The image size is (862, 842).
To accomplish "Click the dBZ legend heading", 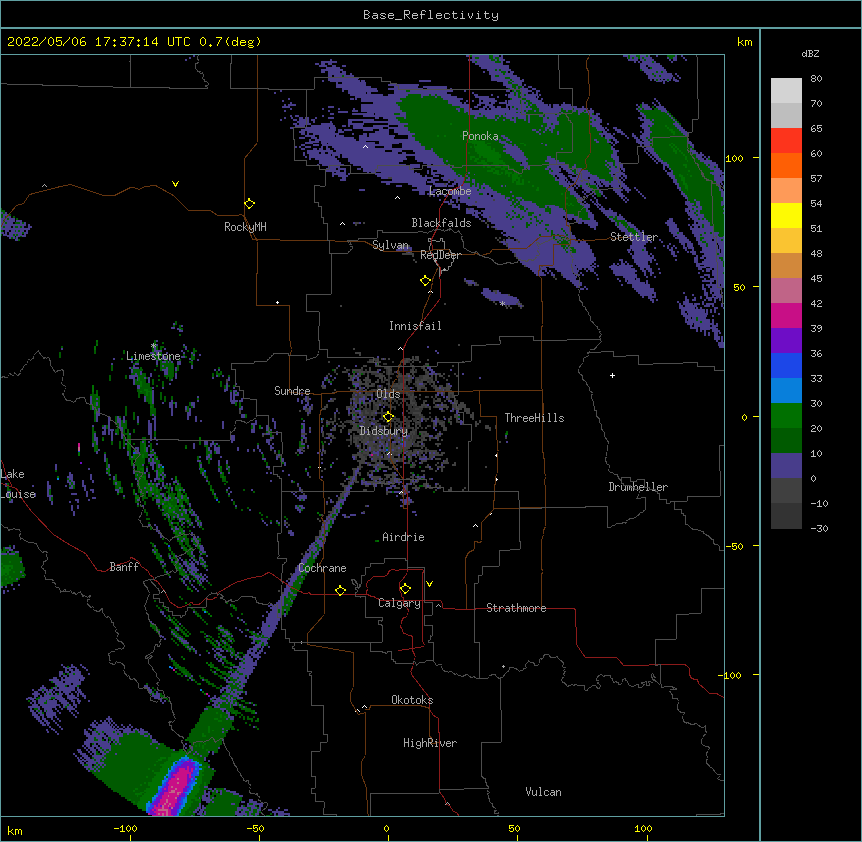I will (x=810, y=54).
